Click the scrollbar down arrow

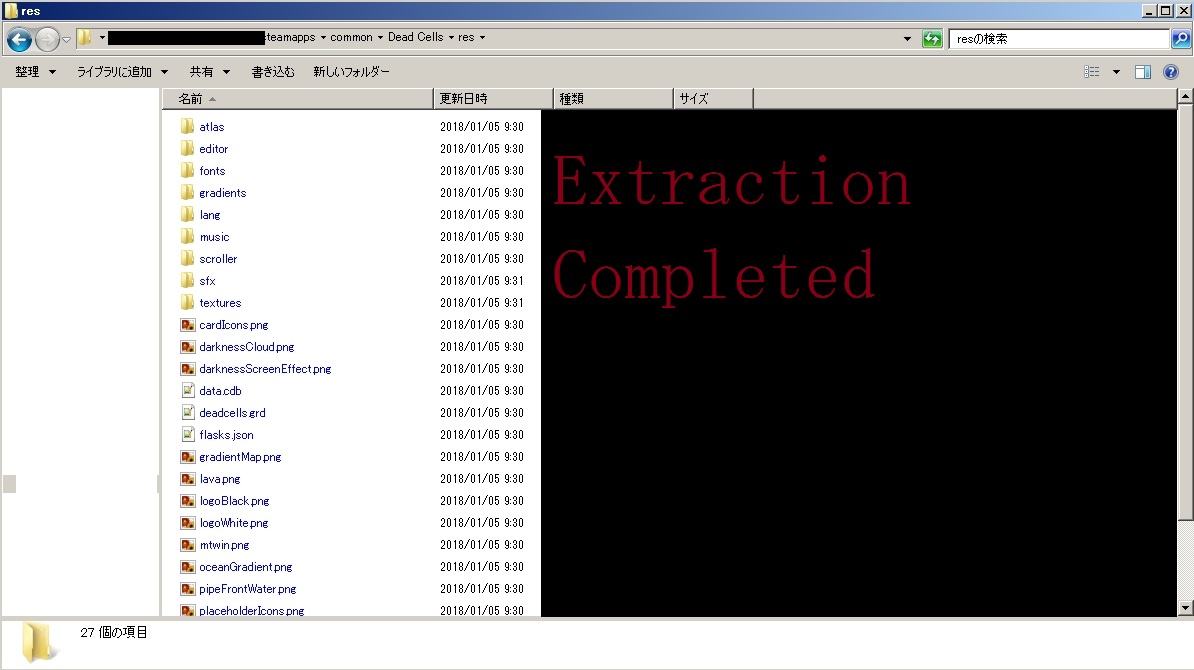pos(1185,607)
